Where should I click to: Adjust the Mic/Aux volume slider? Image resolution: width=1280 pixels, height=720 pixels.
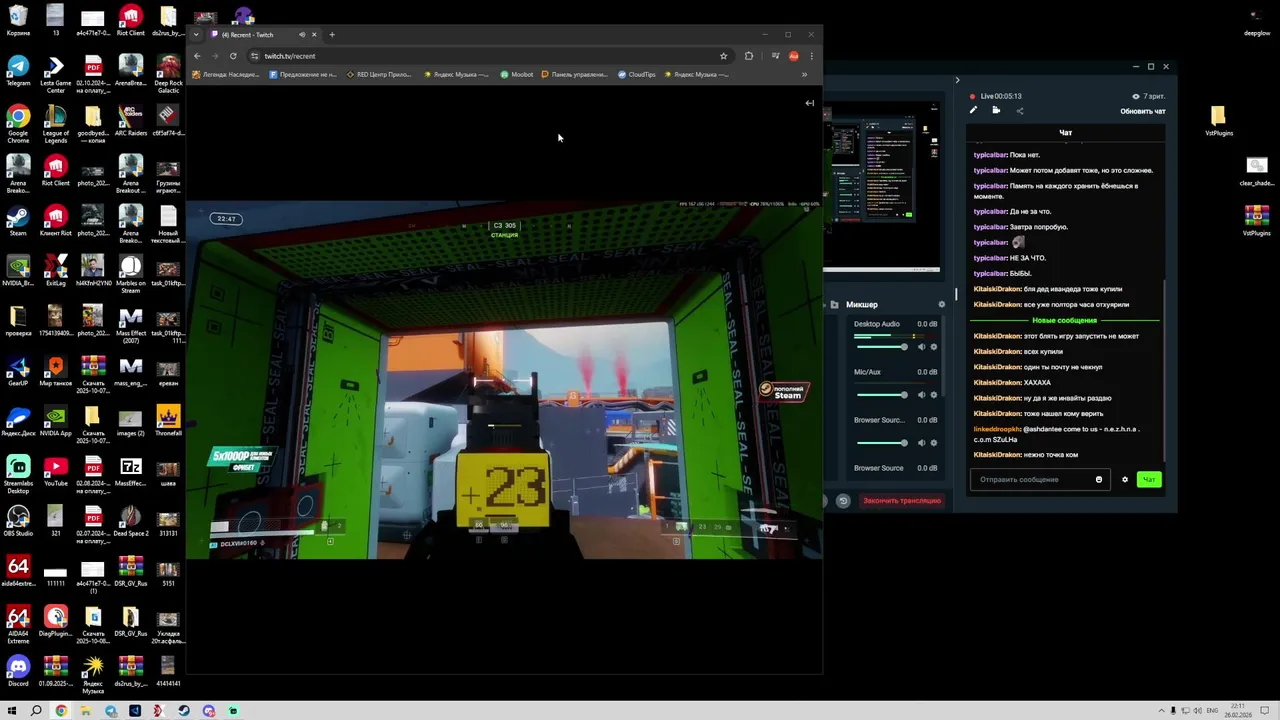881,395
